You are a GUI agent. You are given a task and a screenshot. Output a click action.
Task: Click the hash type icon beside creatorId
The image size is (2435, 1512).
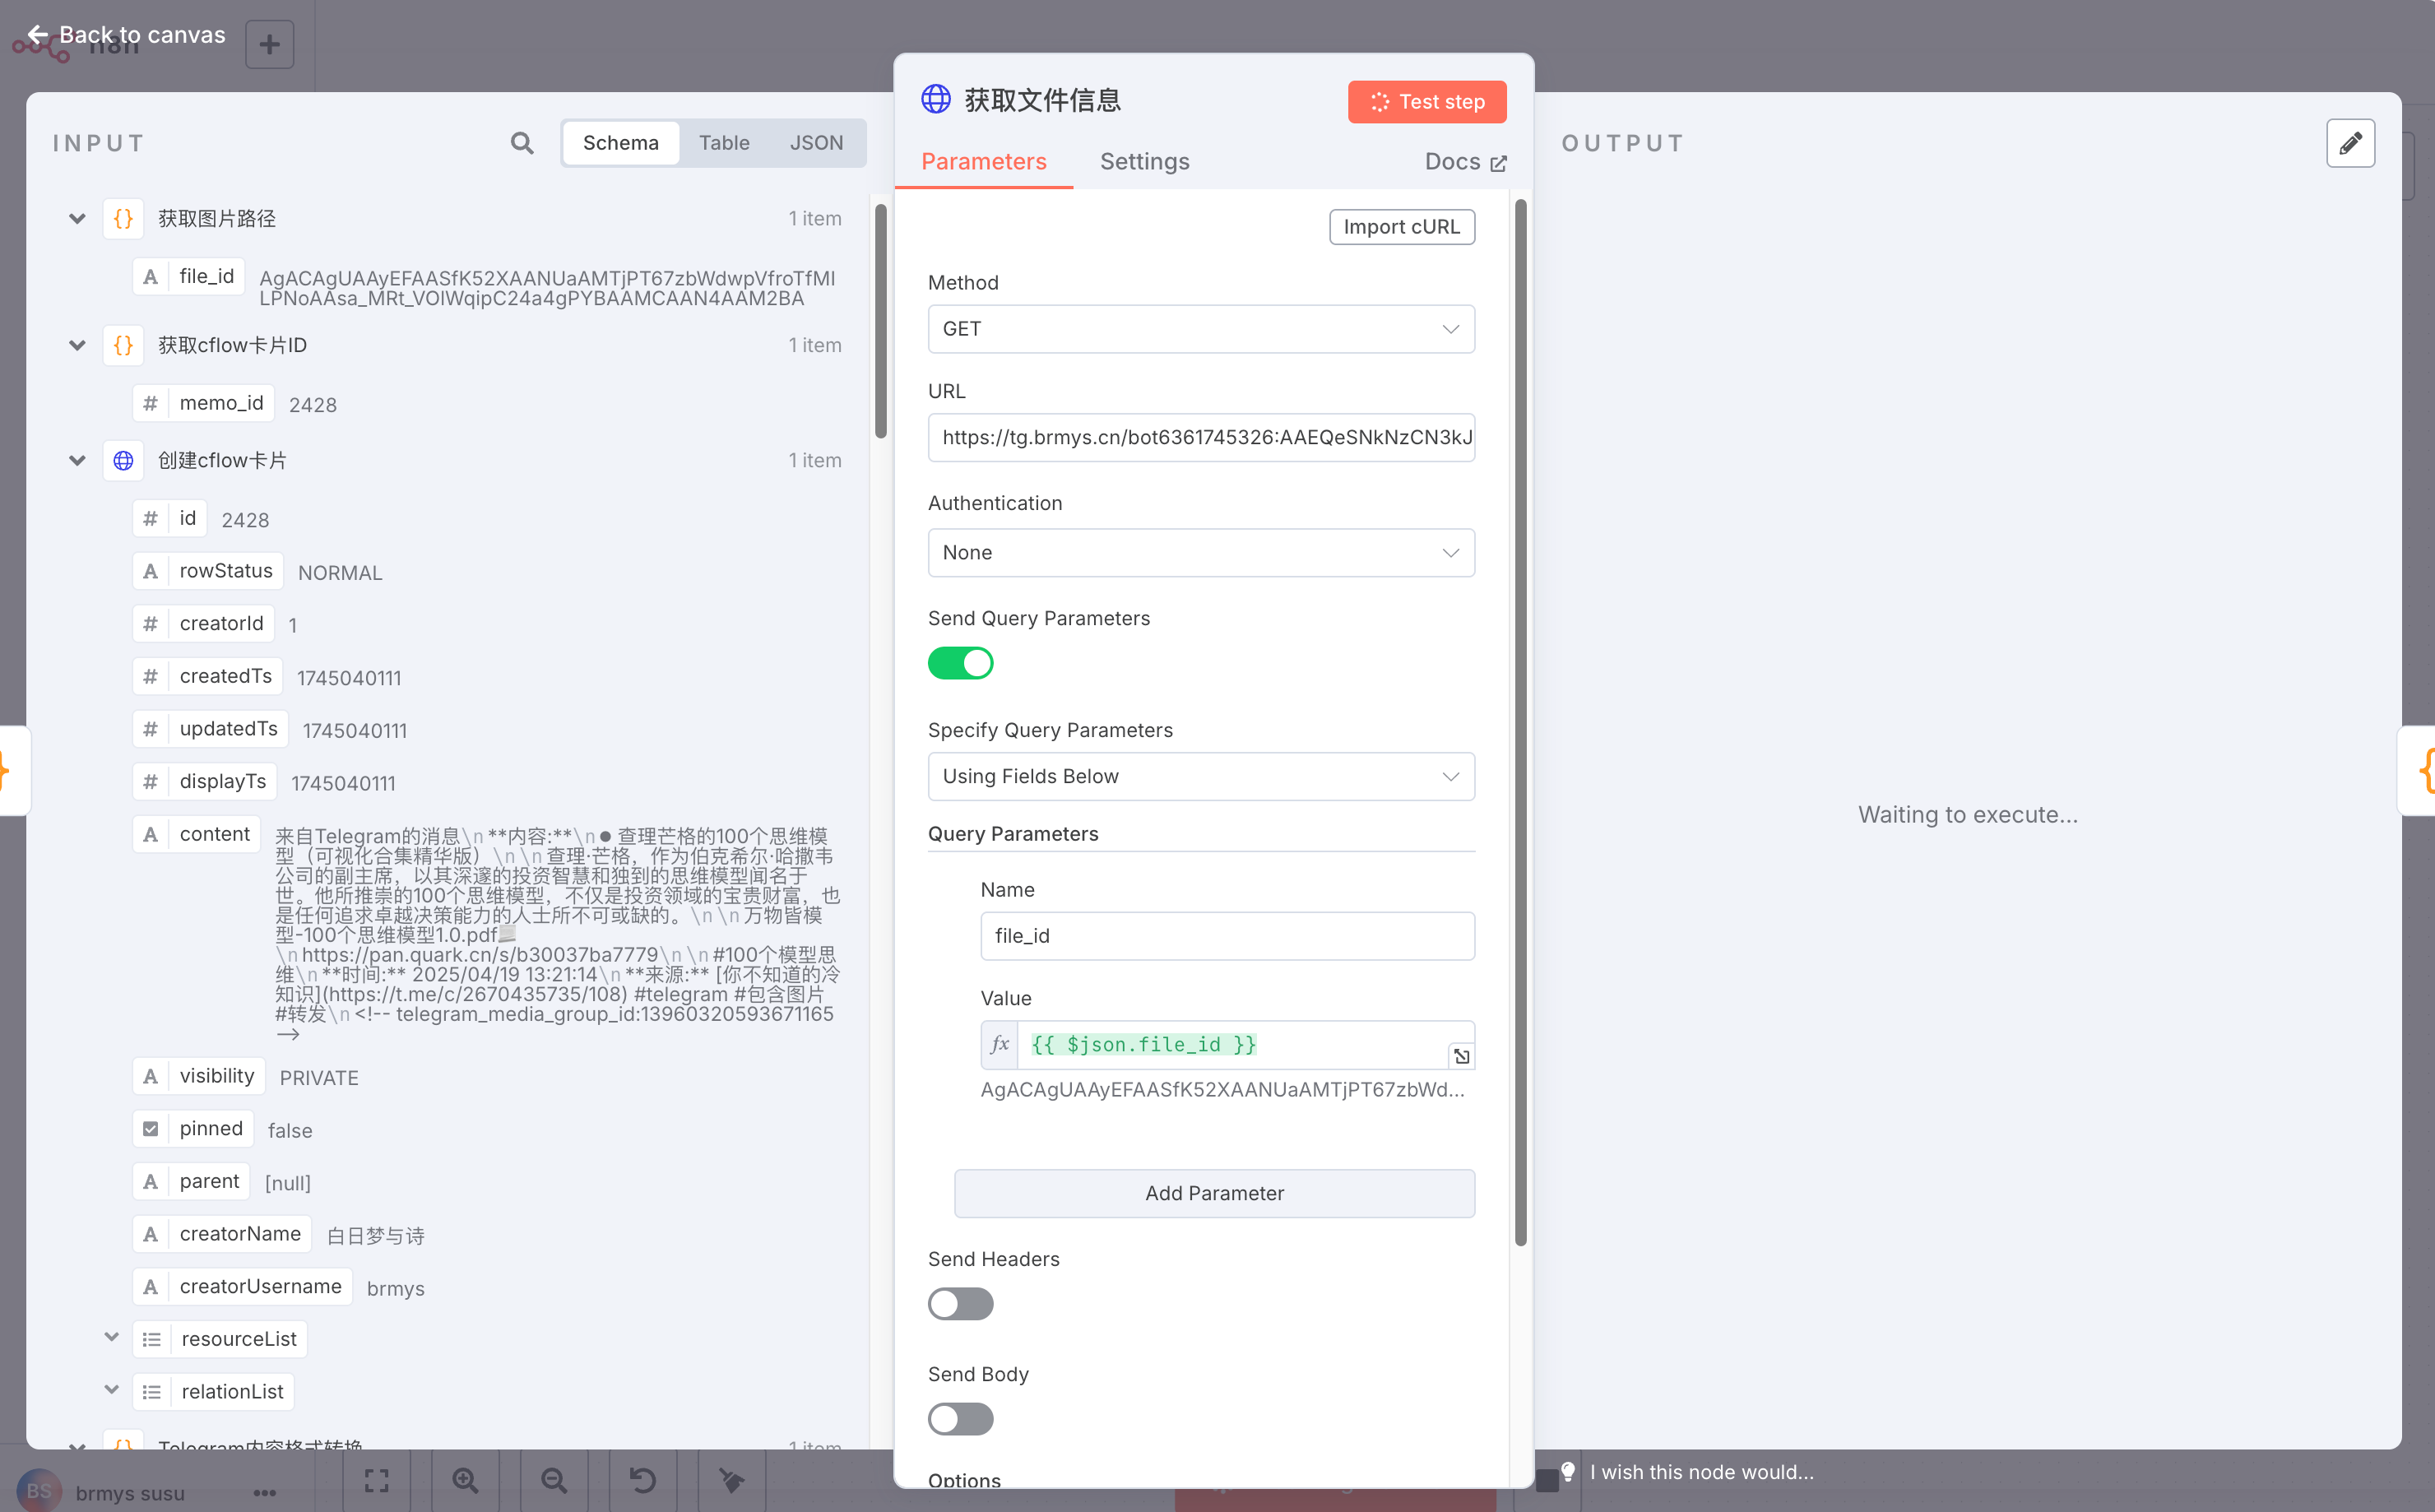150,623
